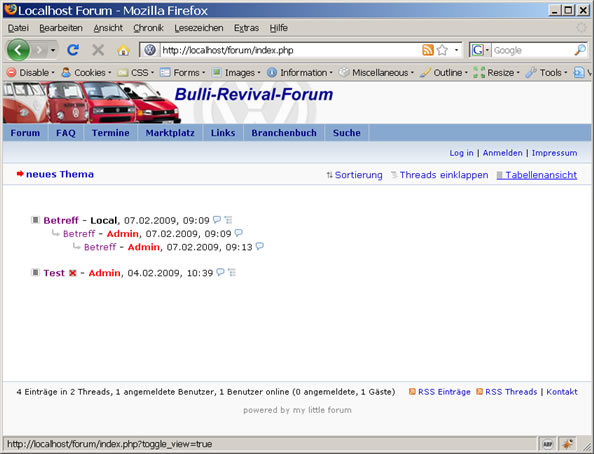Click the orange RSS feed icon in address bar

point(428,50)
